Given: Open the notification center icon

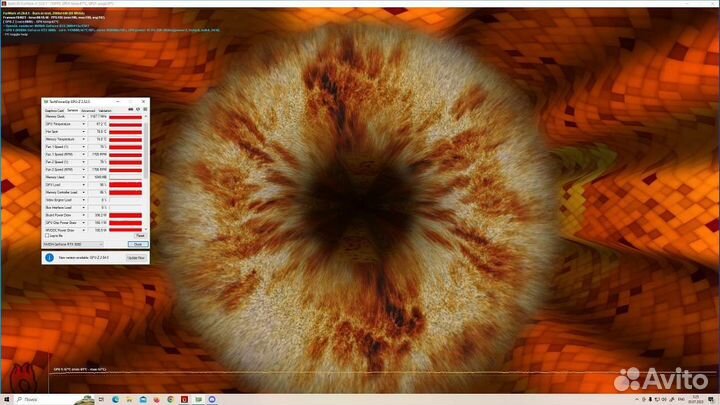Looking at the screenshot, I should tap(712, 399).
